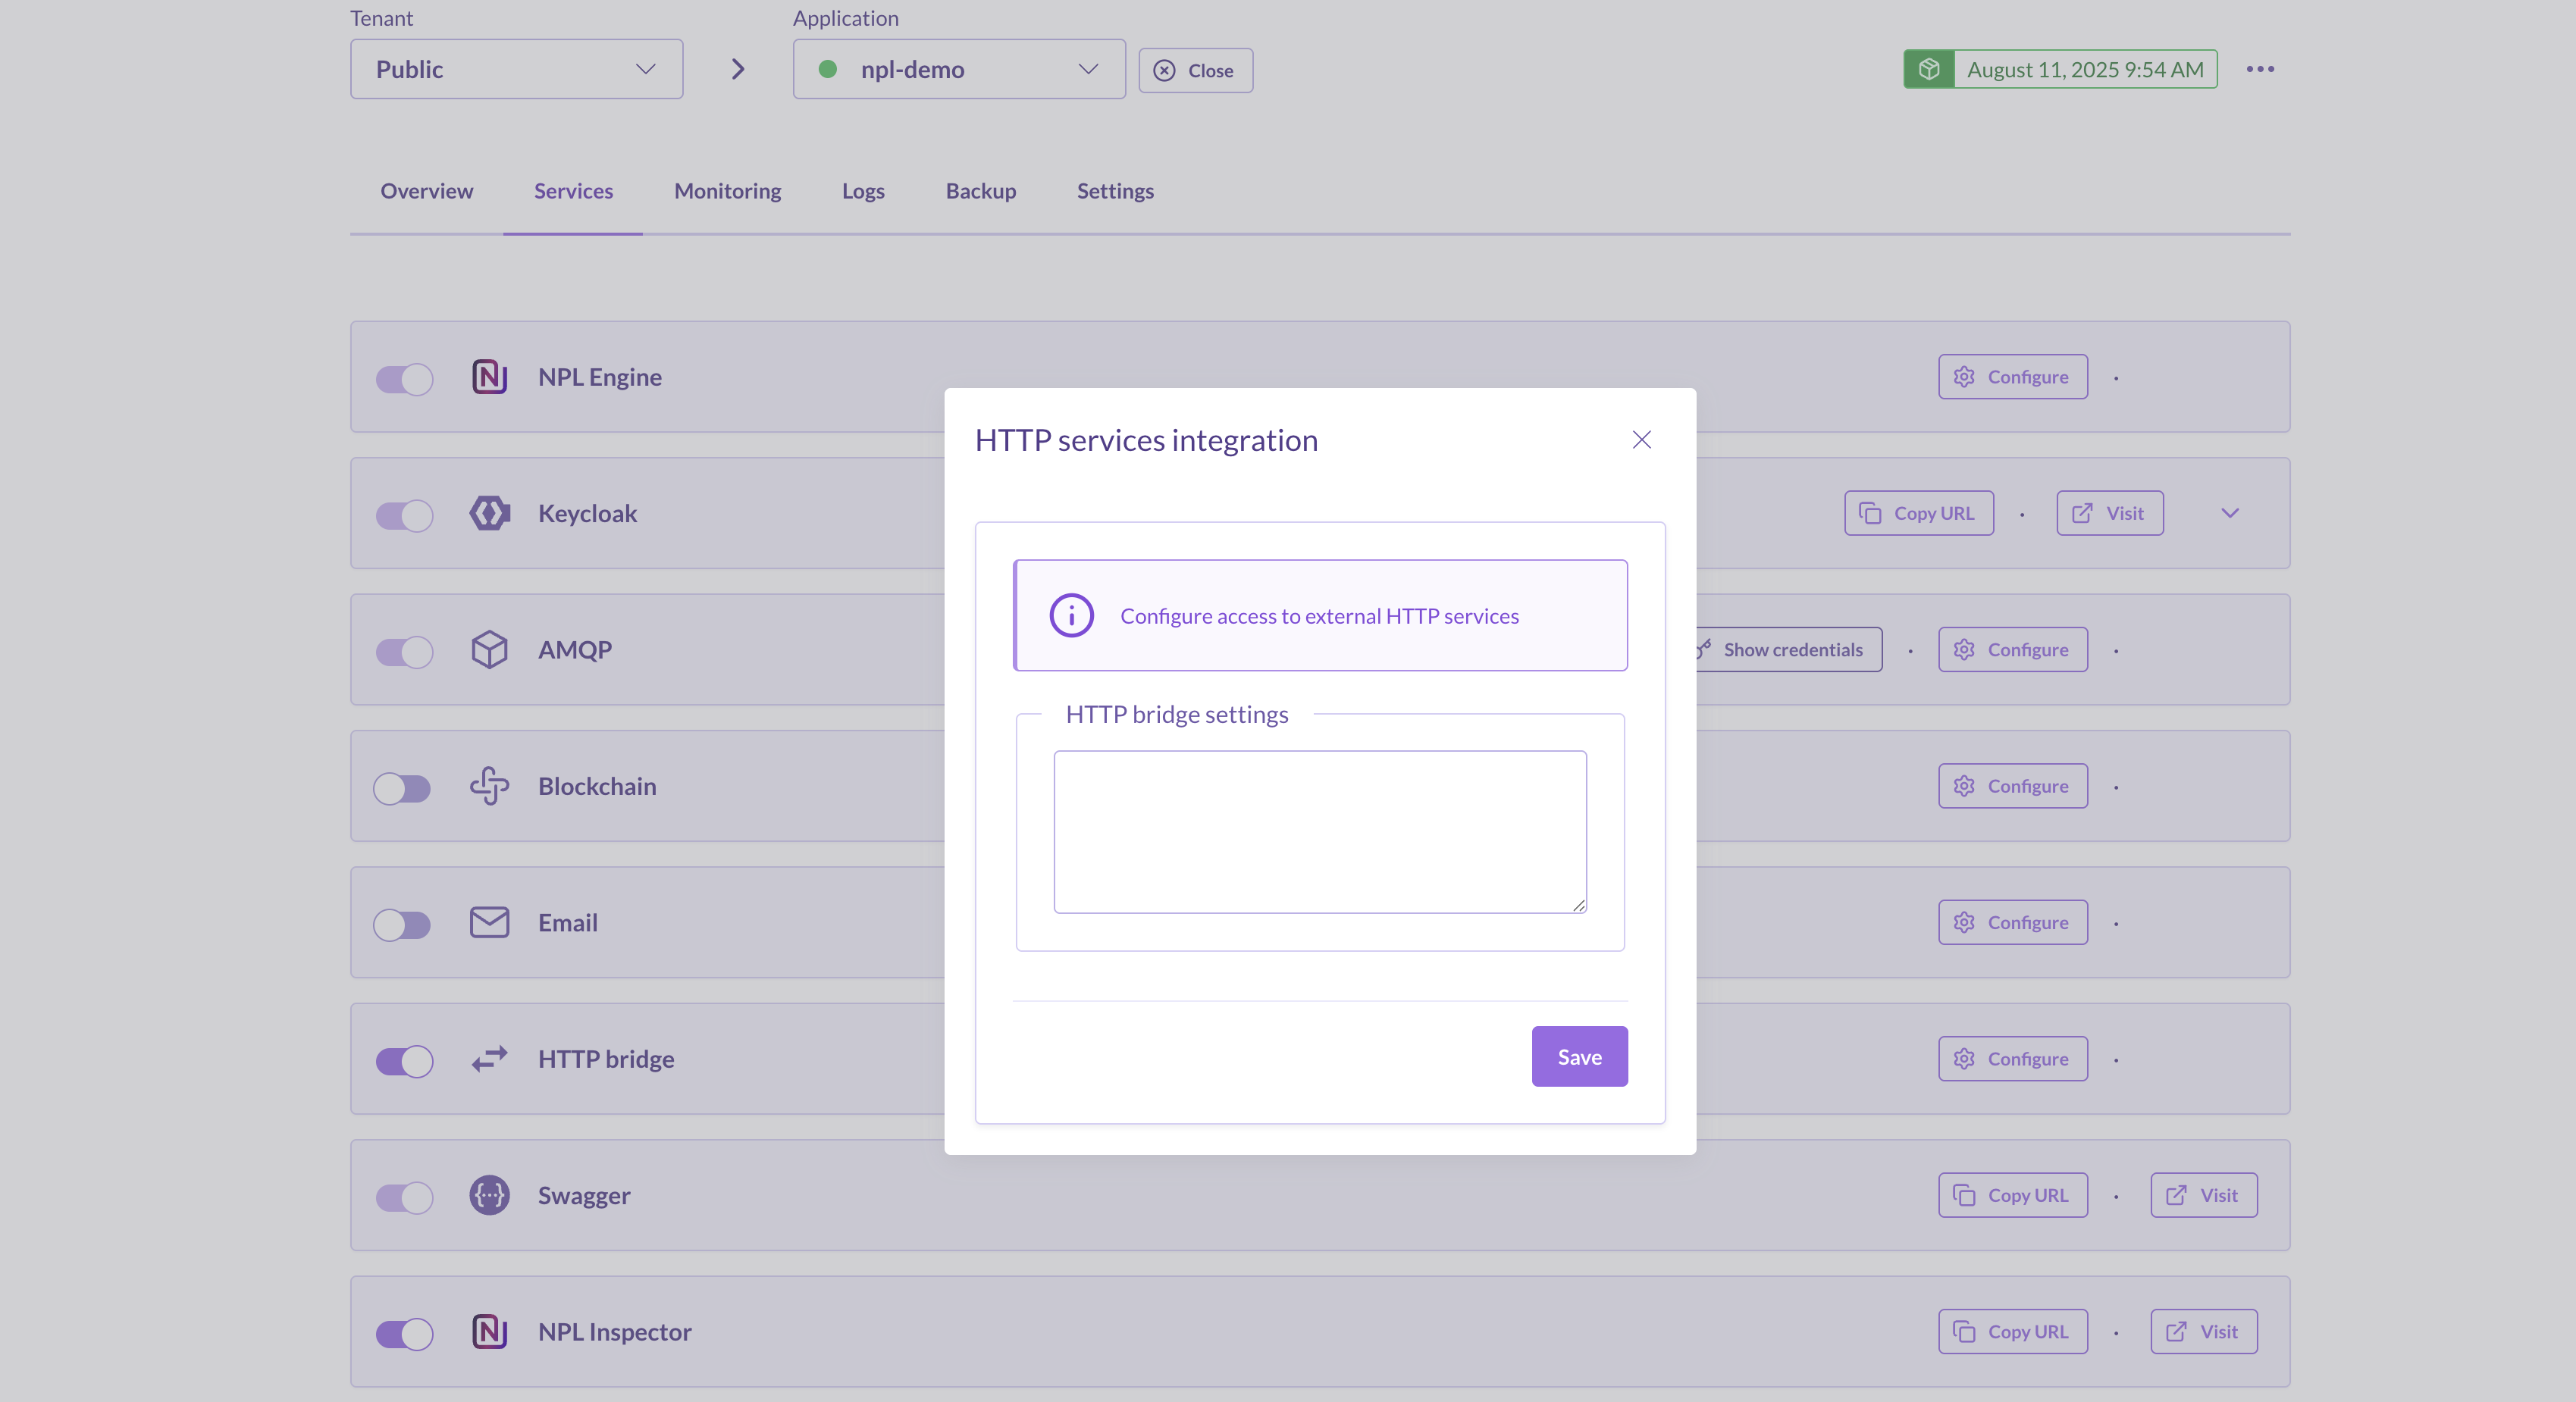Open the three-dot more options menu
This screenshot has width=2576, height=1402.
coord(2259,69)
